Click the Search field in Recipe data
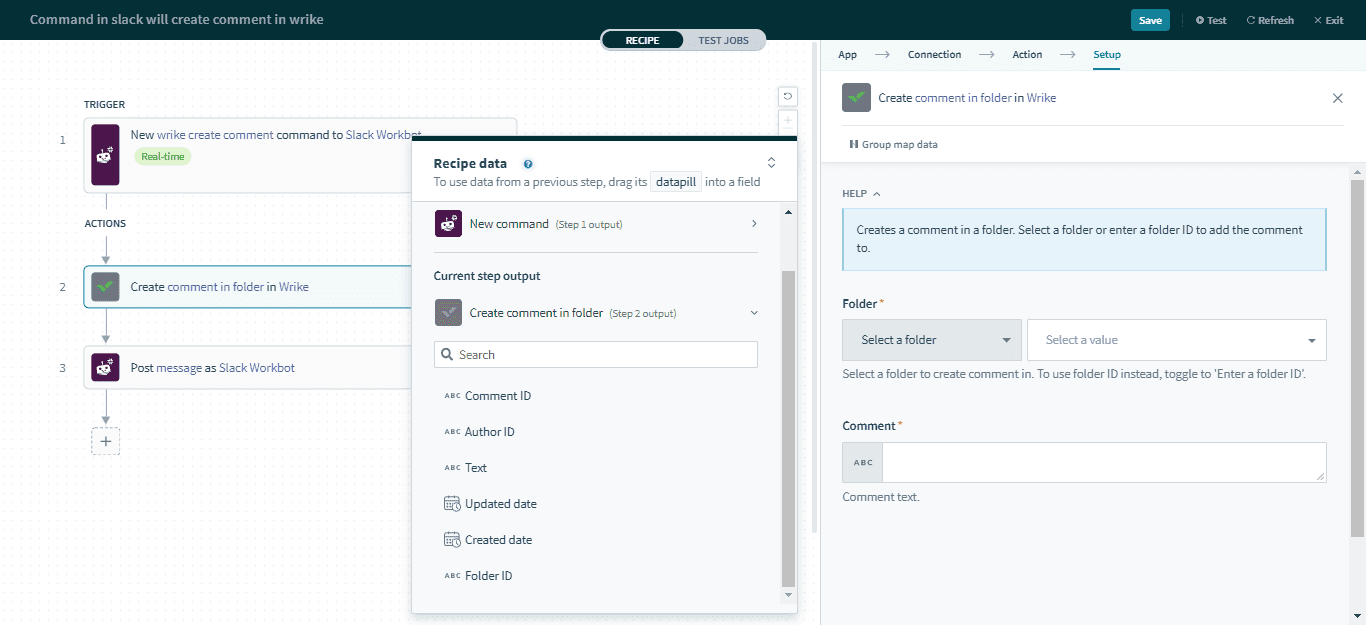This screenshot has height=625, width=1366. [x=595, y=354]
